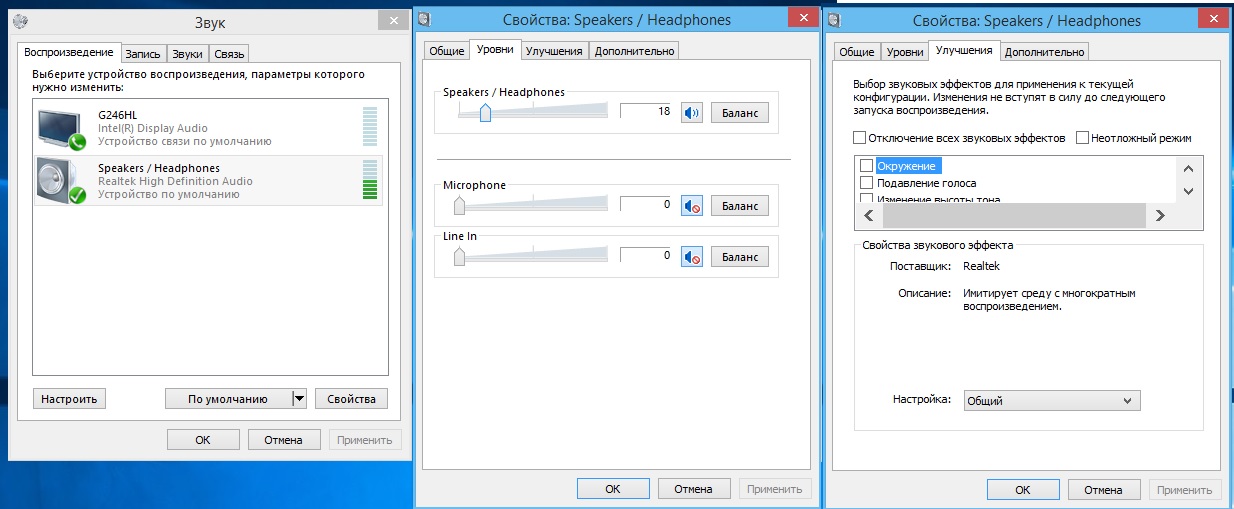Toggle the Неотложный режим checkbox
The height and width of the screenshot is (509, 1234).
(1082, 138)
